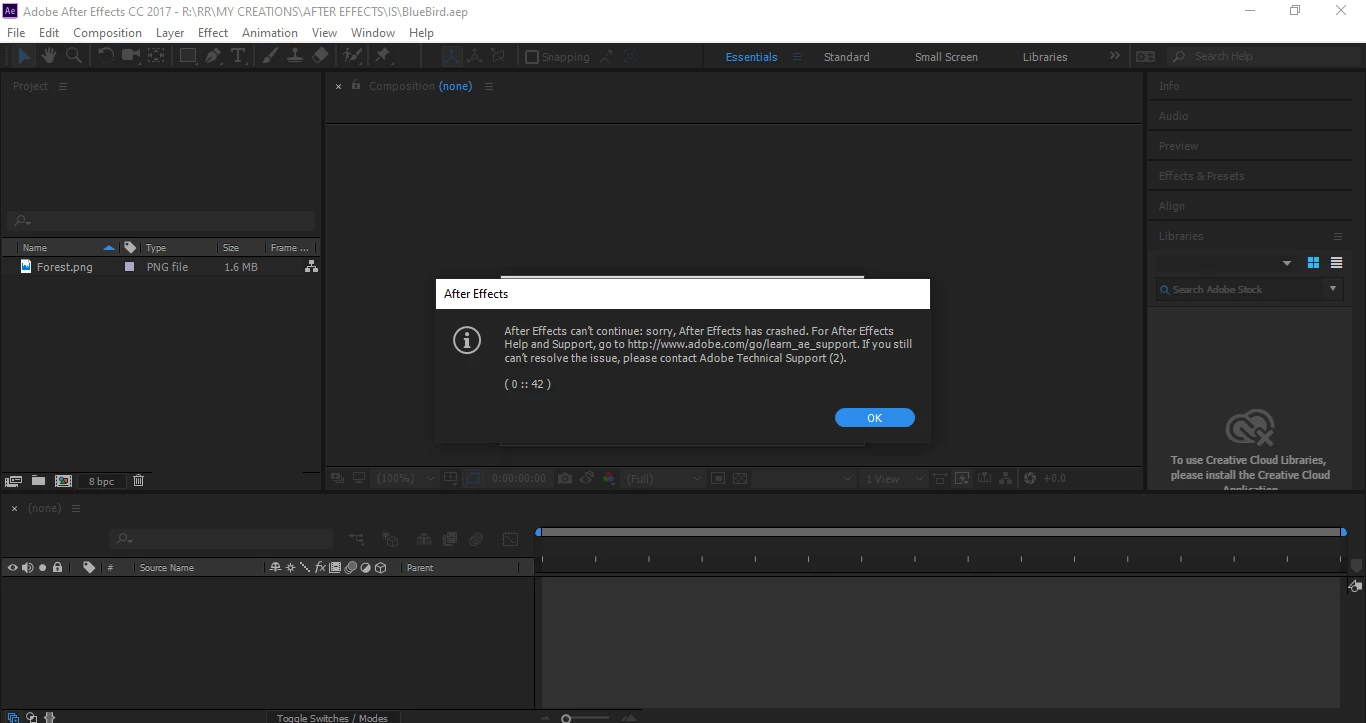1366x723 pixels.
Task: Select the Hand tool
Action: coord(48,56)
